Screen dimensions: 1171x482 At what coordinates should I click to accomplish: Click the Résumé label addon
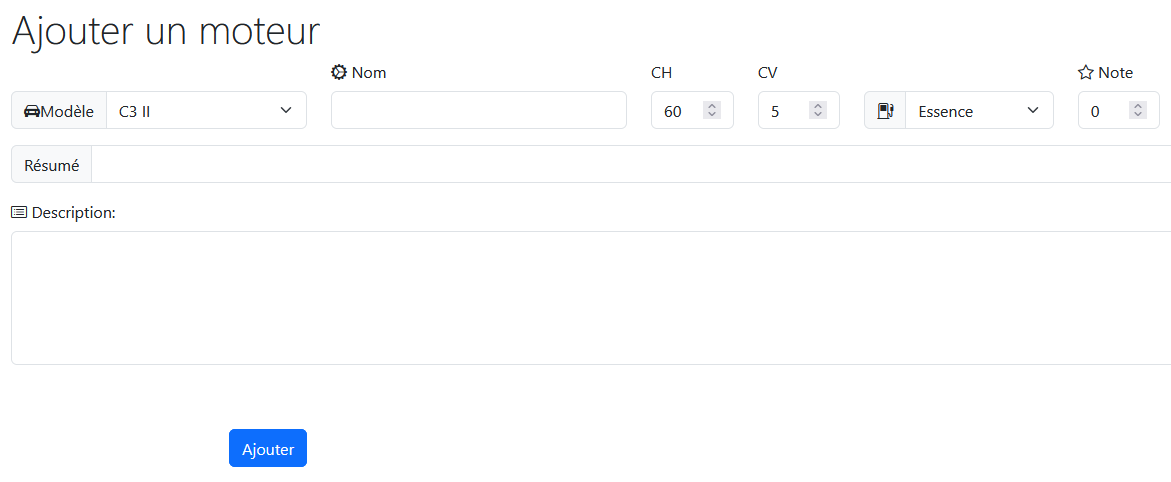tap(52, 165)
